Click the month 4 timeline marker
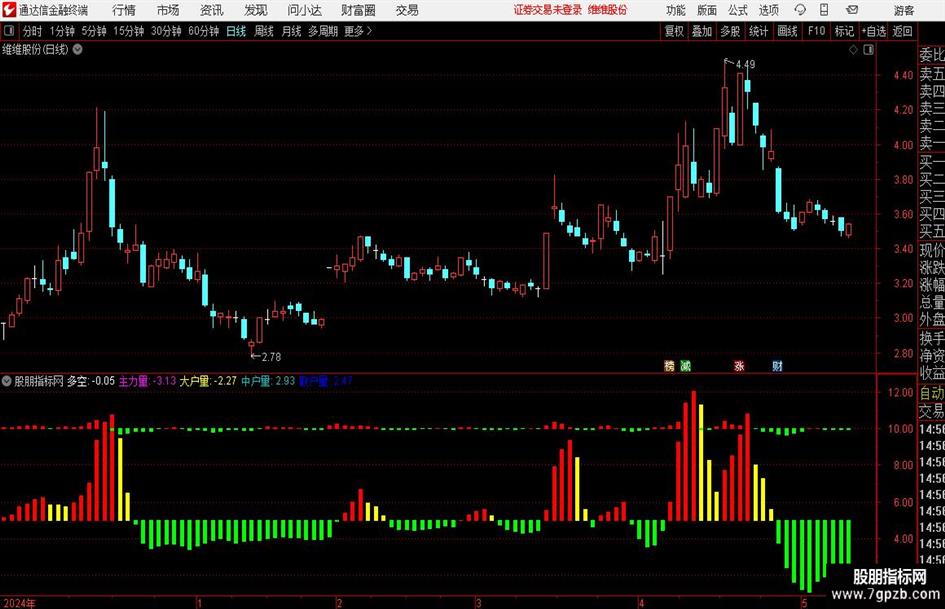 [x=641, y=603]
